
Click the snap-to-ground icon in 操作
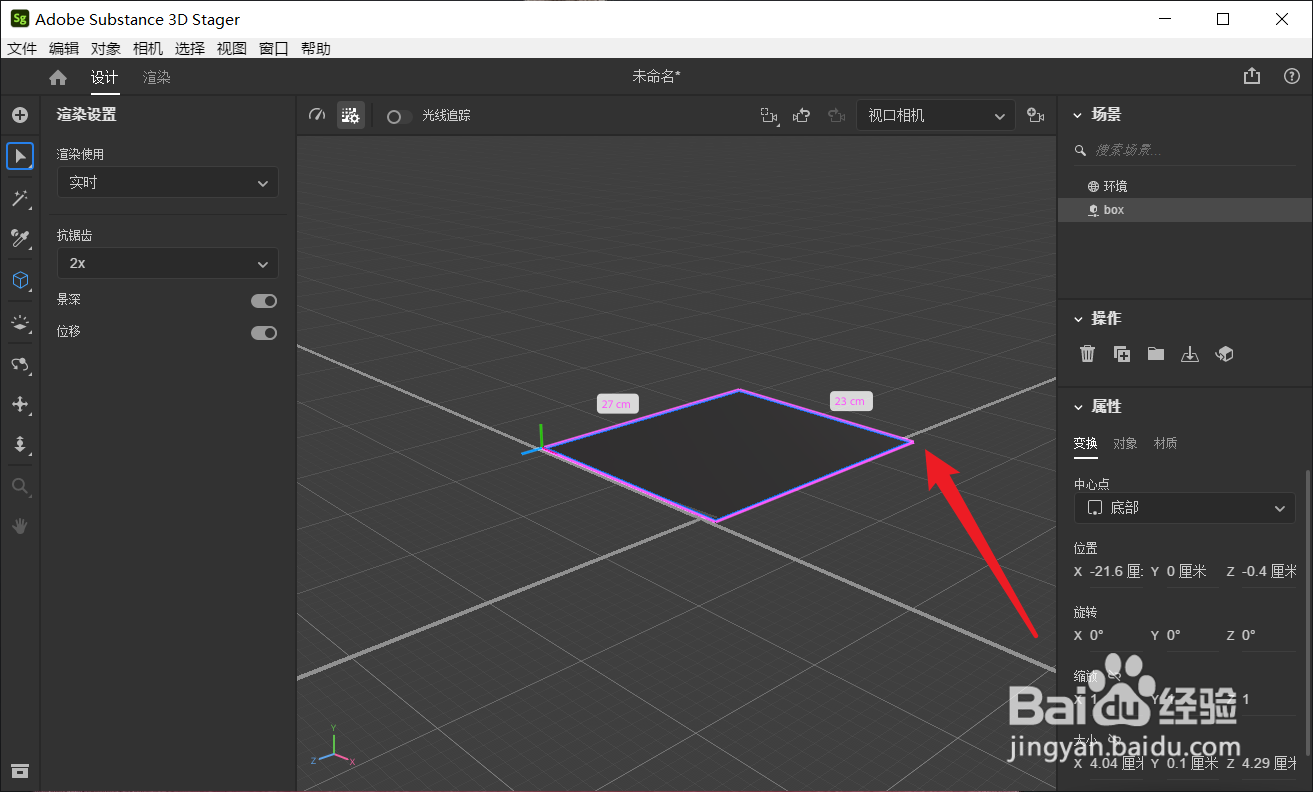point(1190,353)
